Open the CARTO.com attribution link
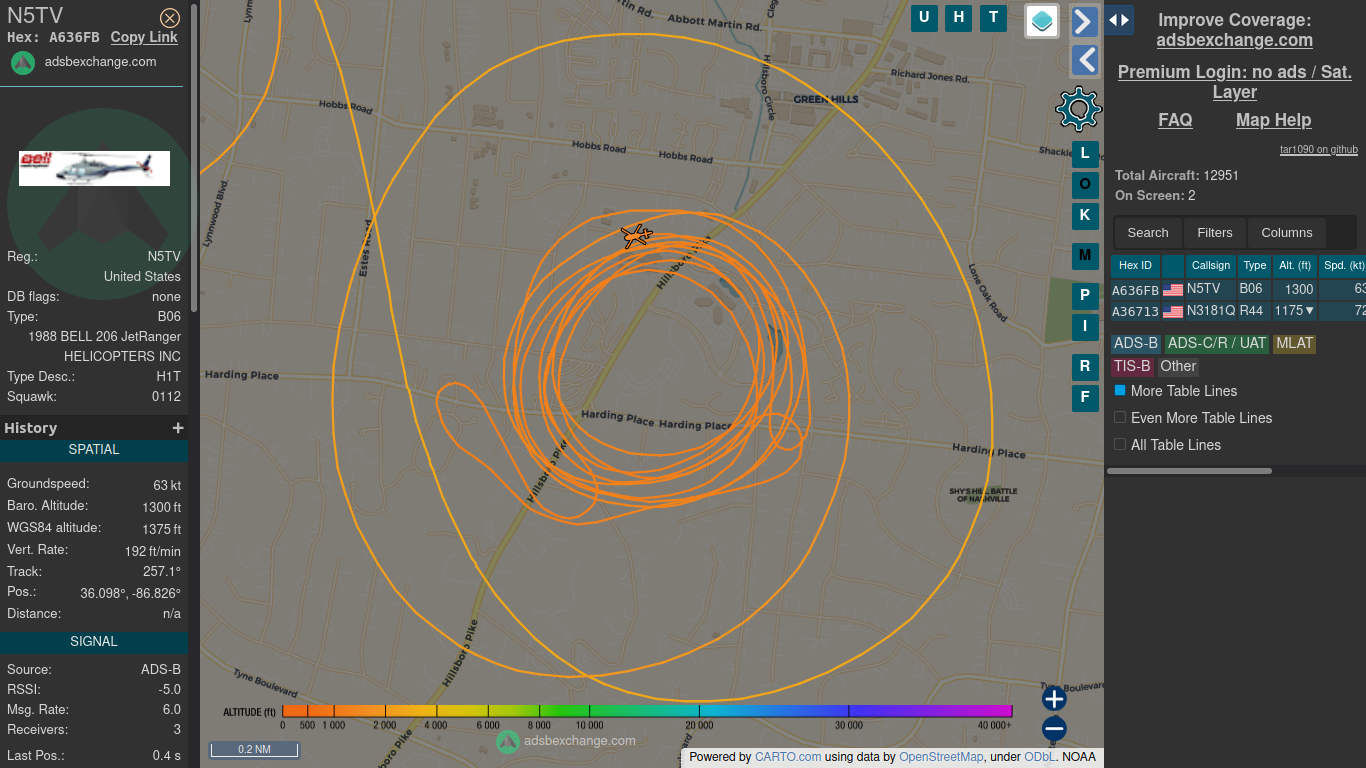Image resolution: width=1366 pixels, height=768 pixels. click(x=788, y=757)
